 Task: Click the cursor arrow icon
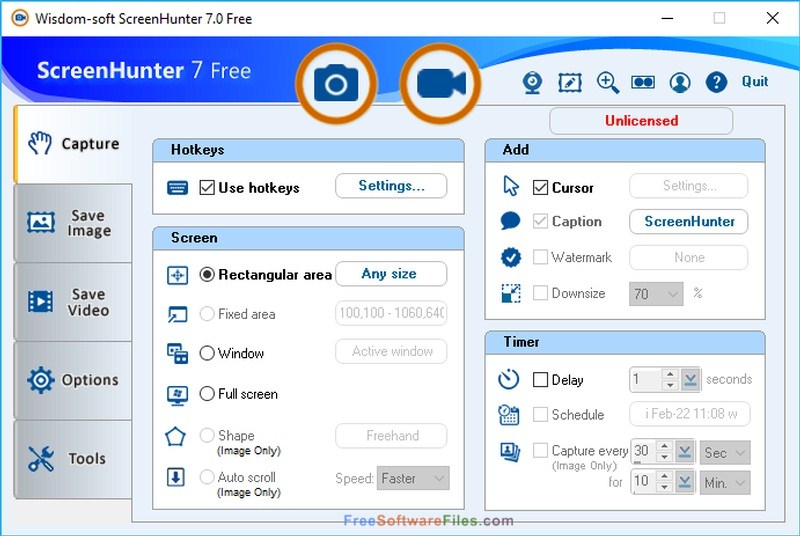click(511, 186)
